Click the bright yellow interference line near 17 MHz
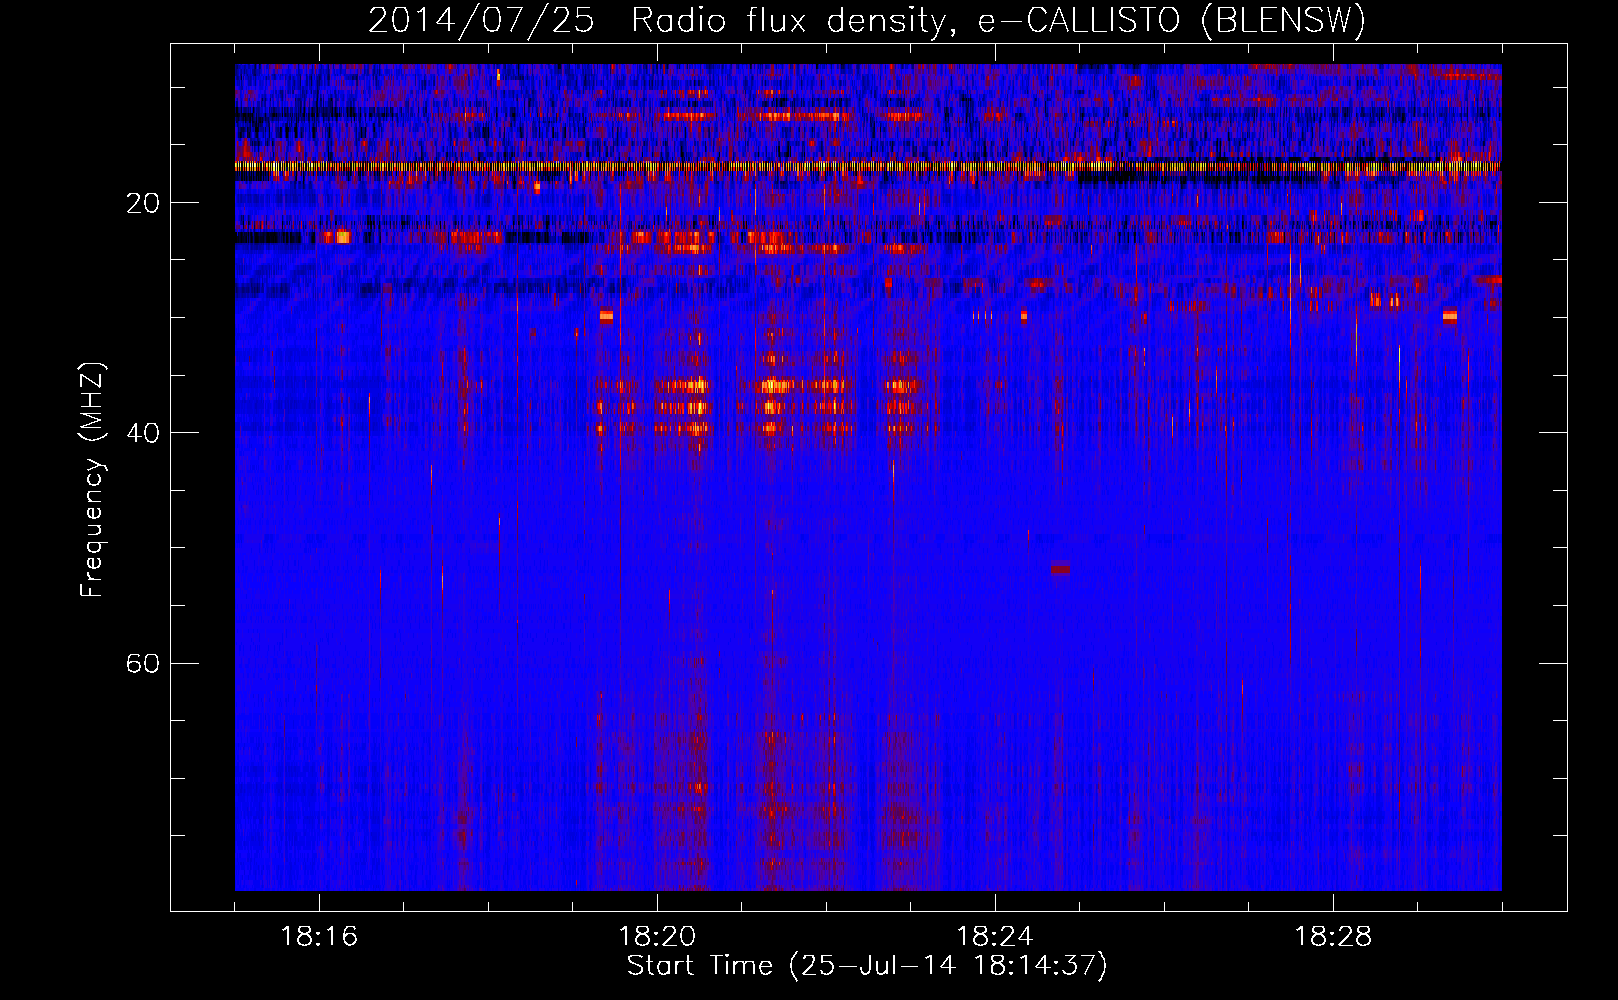This screenshot has height=1000, width=1618. click(x=868, y=166)
